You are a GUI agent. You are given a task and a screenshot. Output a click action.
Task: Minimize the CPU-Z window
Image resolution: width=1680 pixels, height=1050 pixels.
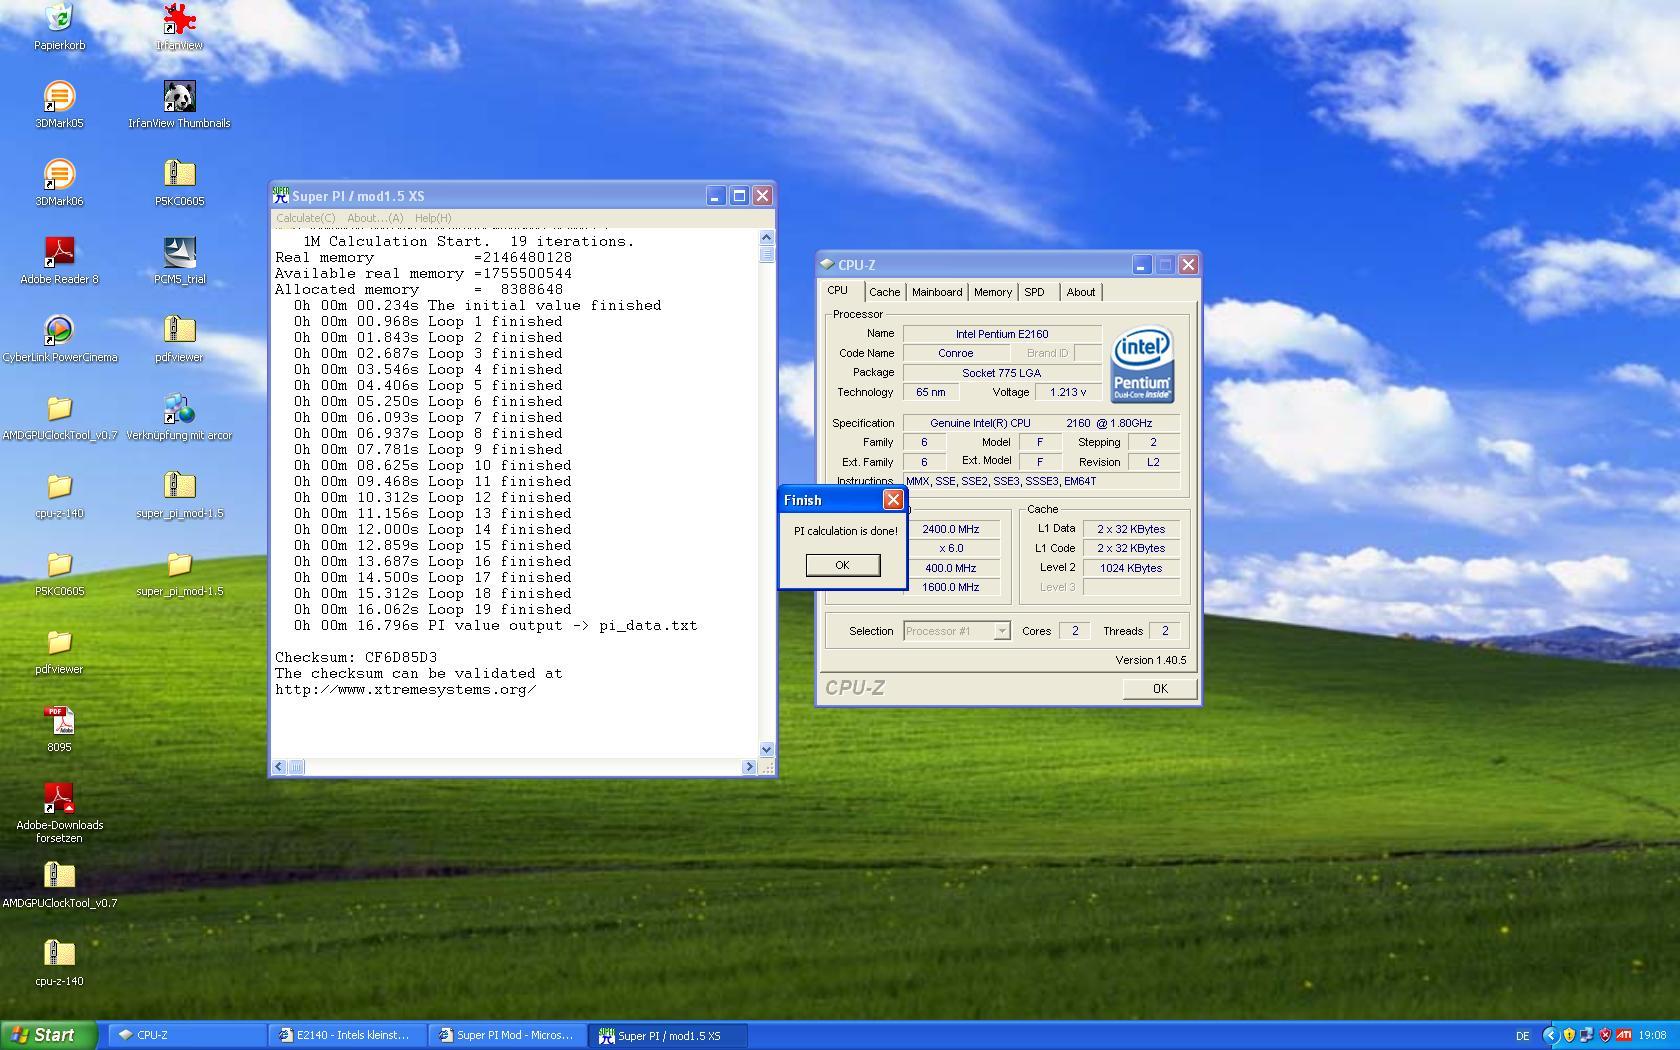pyautogui.click(x=1142, y=265)
